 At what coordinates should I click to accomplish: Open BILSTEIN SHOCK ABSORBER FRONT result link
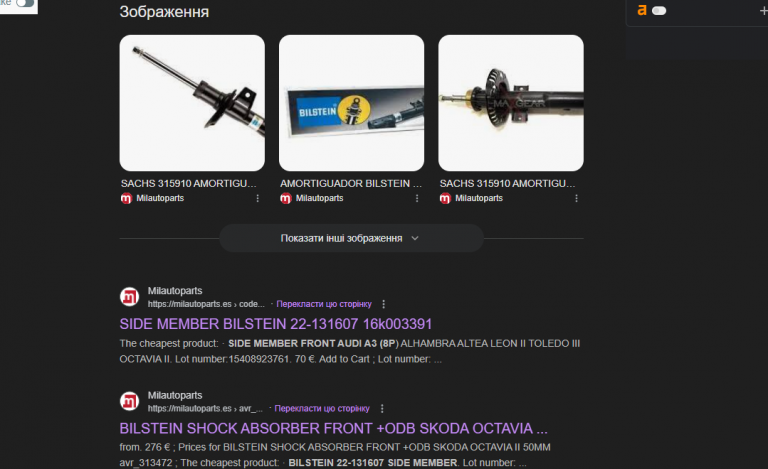pyautogui.click(x=334, y=428)
